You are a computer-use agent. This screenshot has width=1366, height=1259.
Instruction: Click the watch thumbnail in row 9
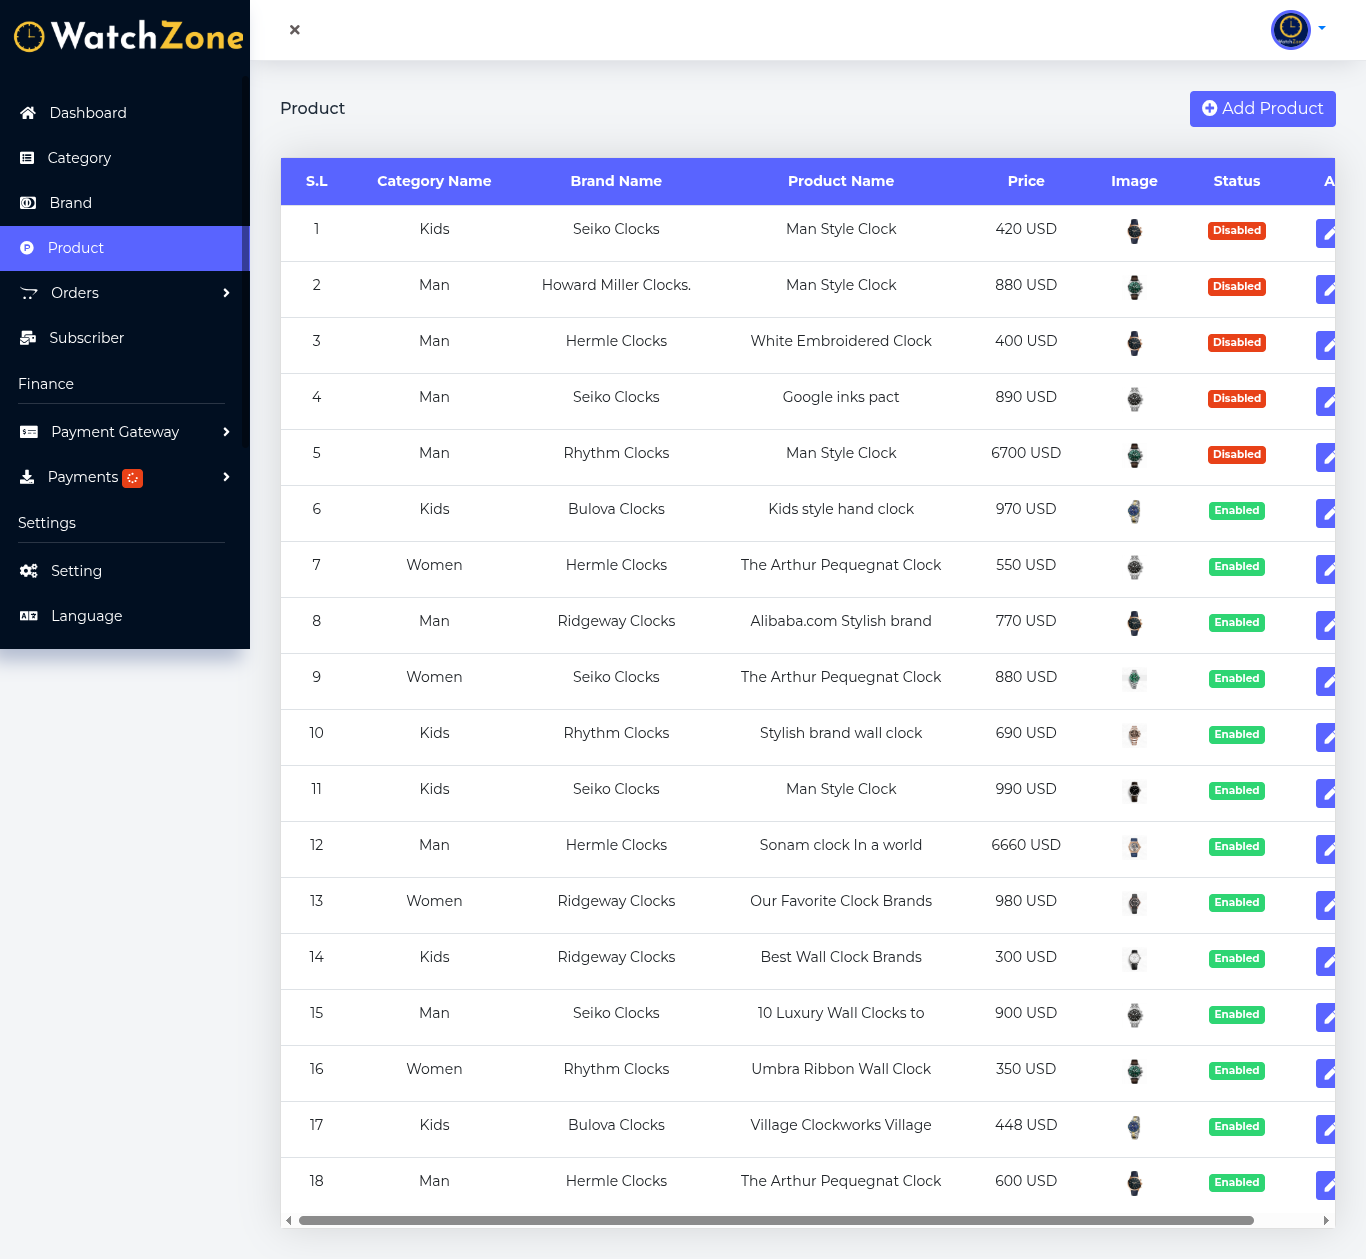pos(1134,679)
